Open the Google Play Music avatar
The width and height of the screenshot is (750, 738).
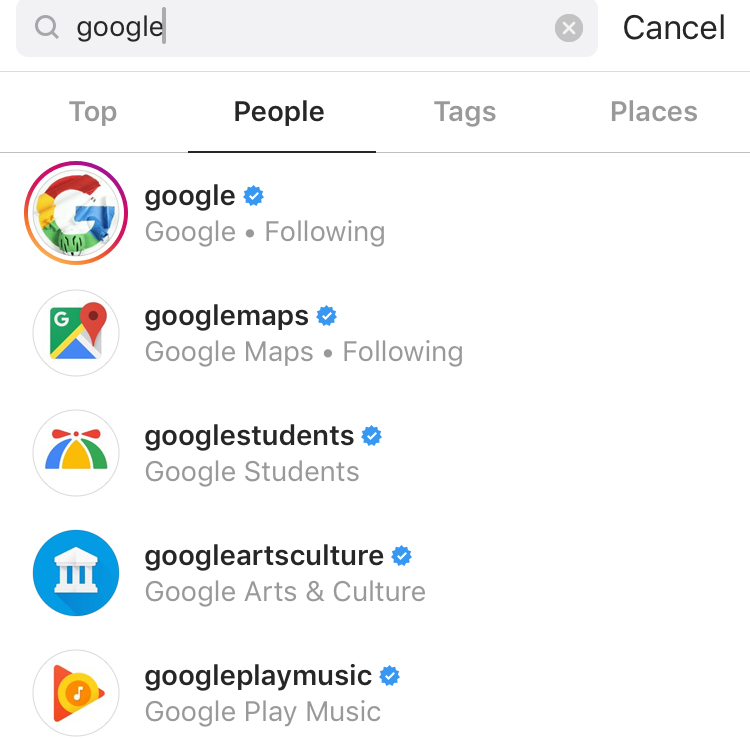(76, 693)
